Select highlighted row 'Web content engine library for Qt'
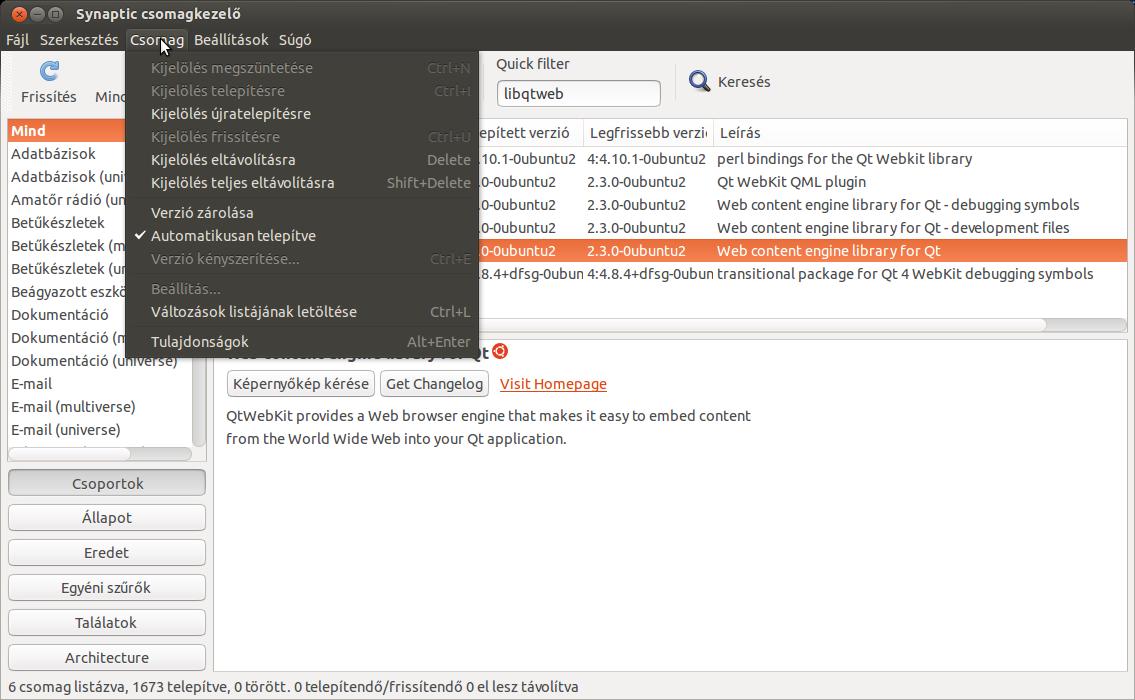 click(803, 251)
